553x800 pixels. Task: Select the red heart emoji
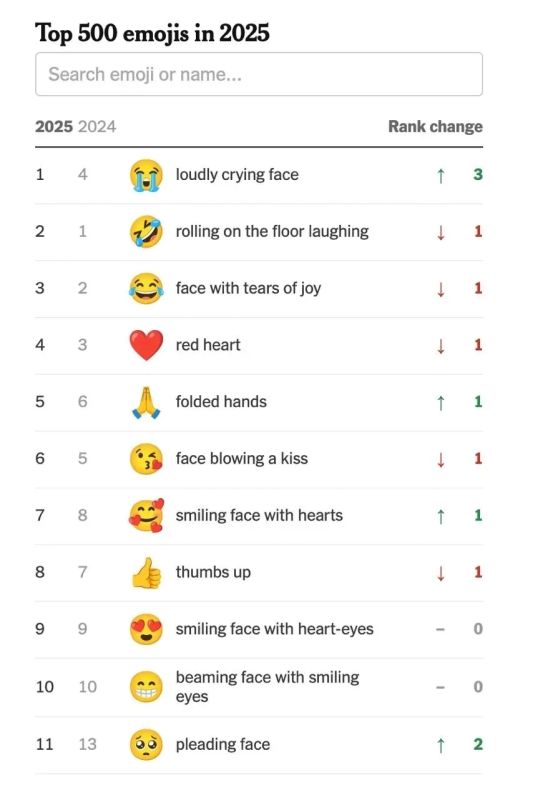point(146,345)
